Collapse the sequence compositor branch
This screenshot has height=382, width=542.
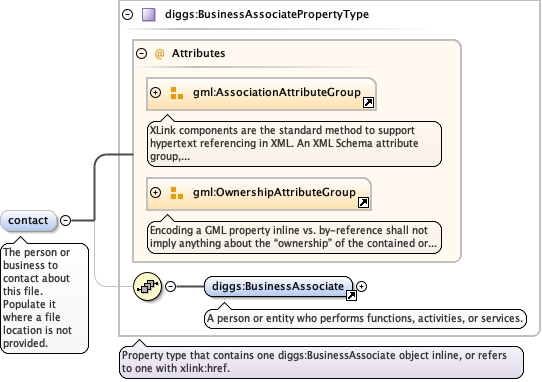click(x=170, y=286)
